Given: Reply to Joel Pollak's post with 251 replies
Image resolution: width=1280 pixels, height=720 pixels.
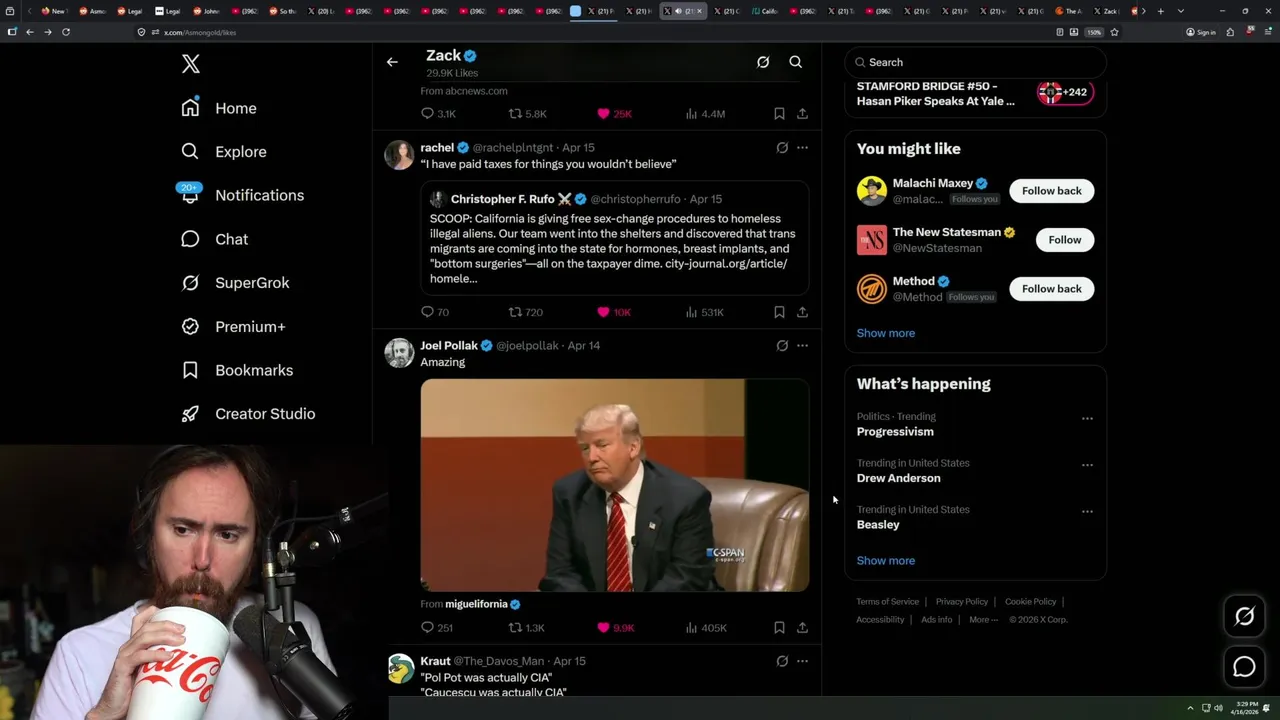Looking at the screenshot, I should [x=437, y=628].
